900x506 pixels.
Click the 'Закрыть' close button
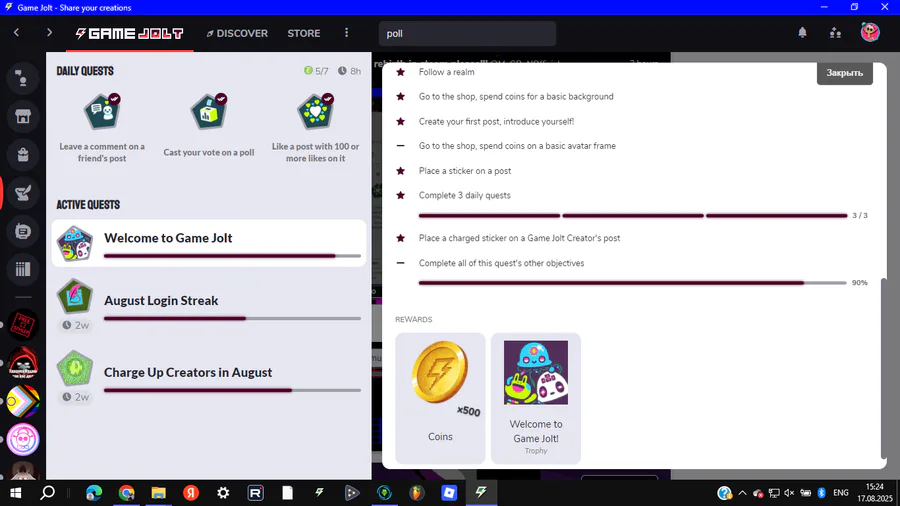(x=844, y=73)
